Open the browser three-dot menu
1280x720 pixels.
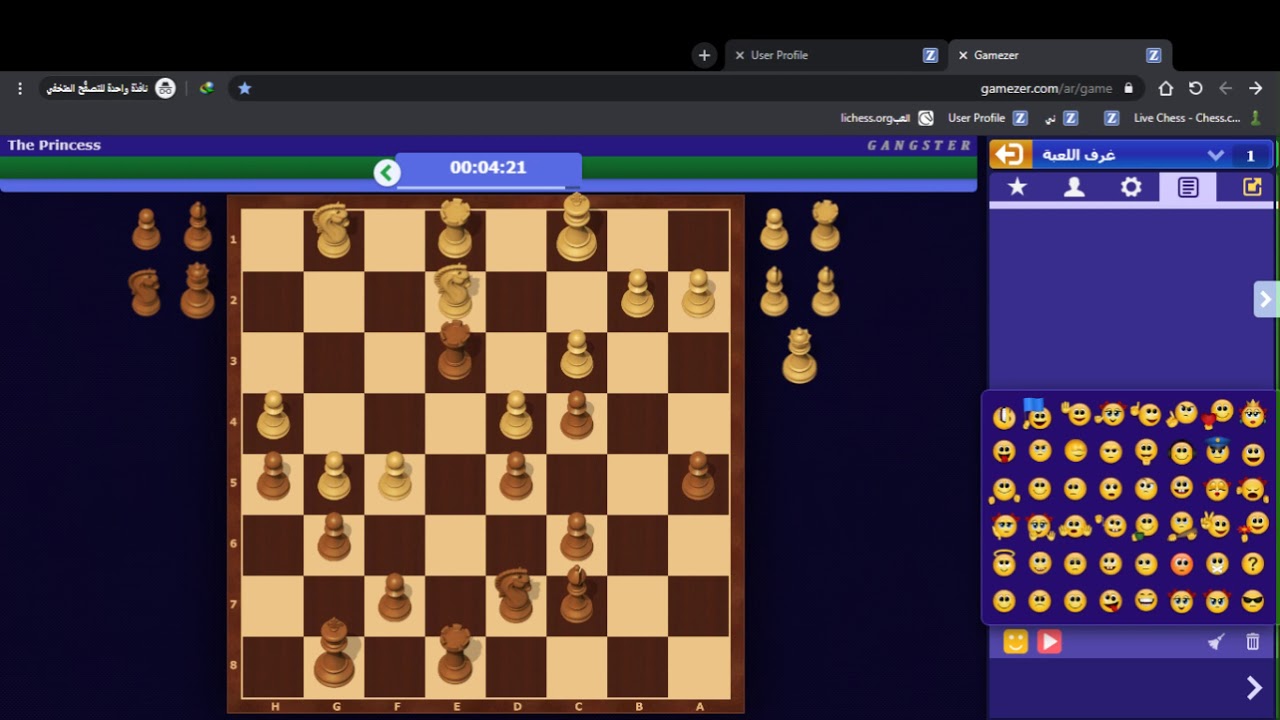point(20,88)
